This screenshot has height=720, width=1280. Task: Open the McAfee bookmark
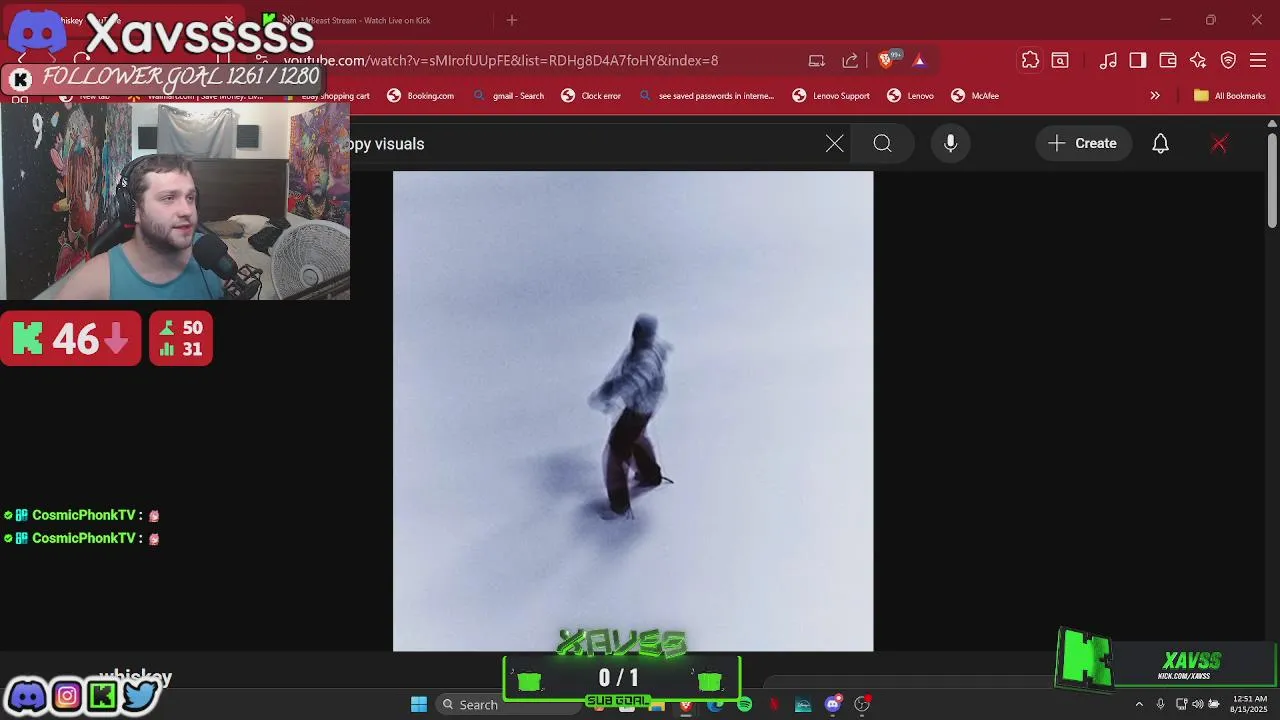point(975,96)
